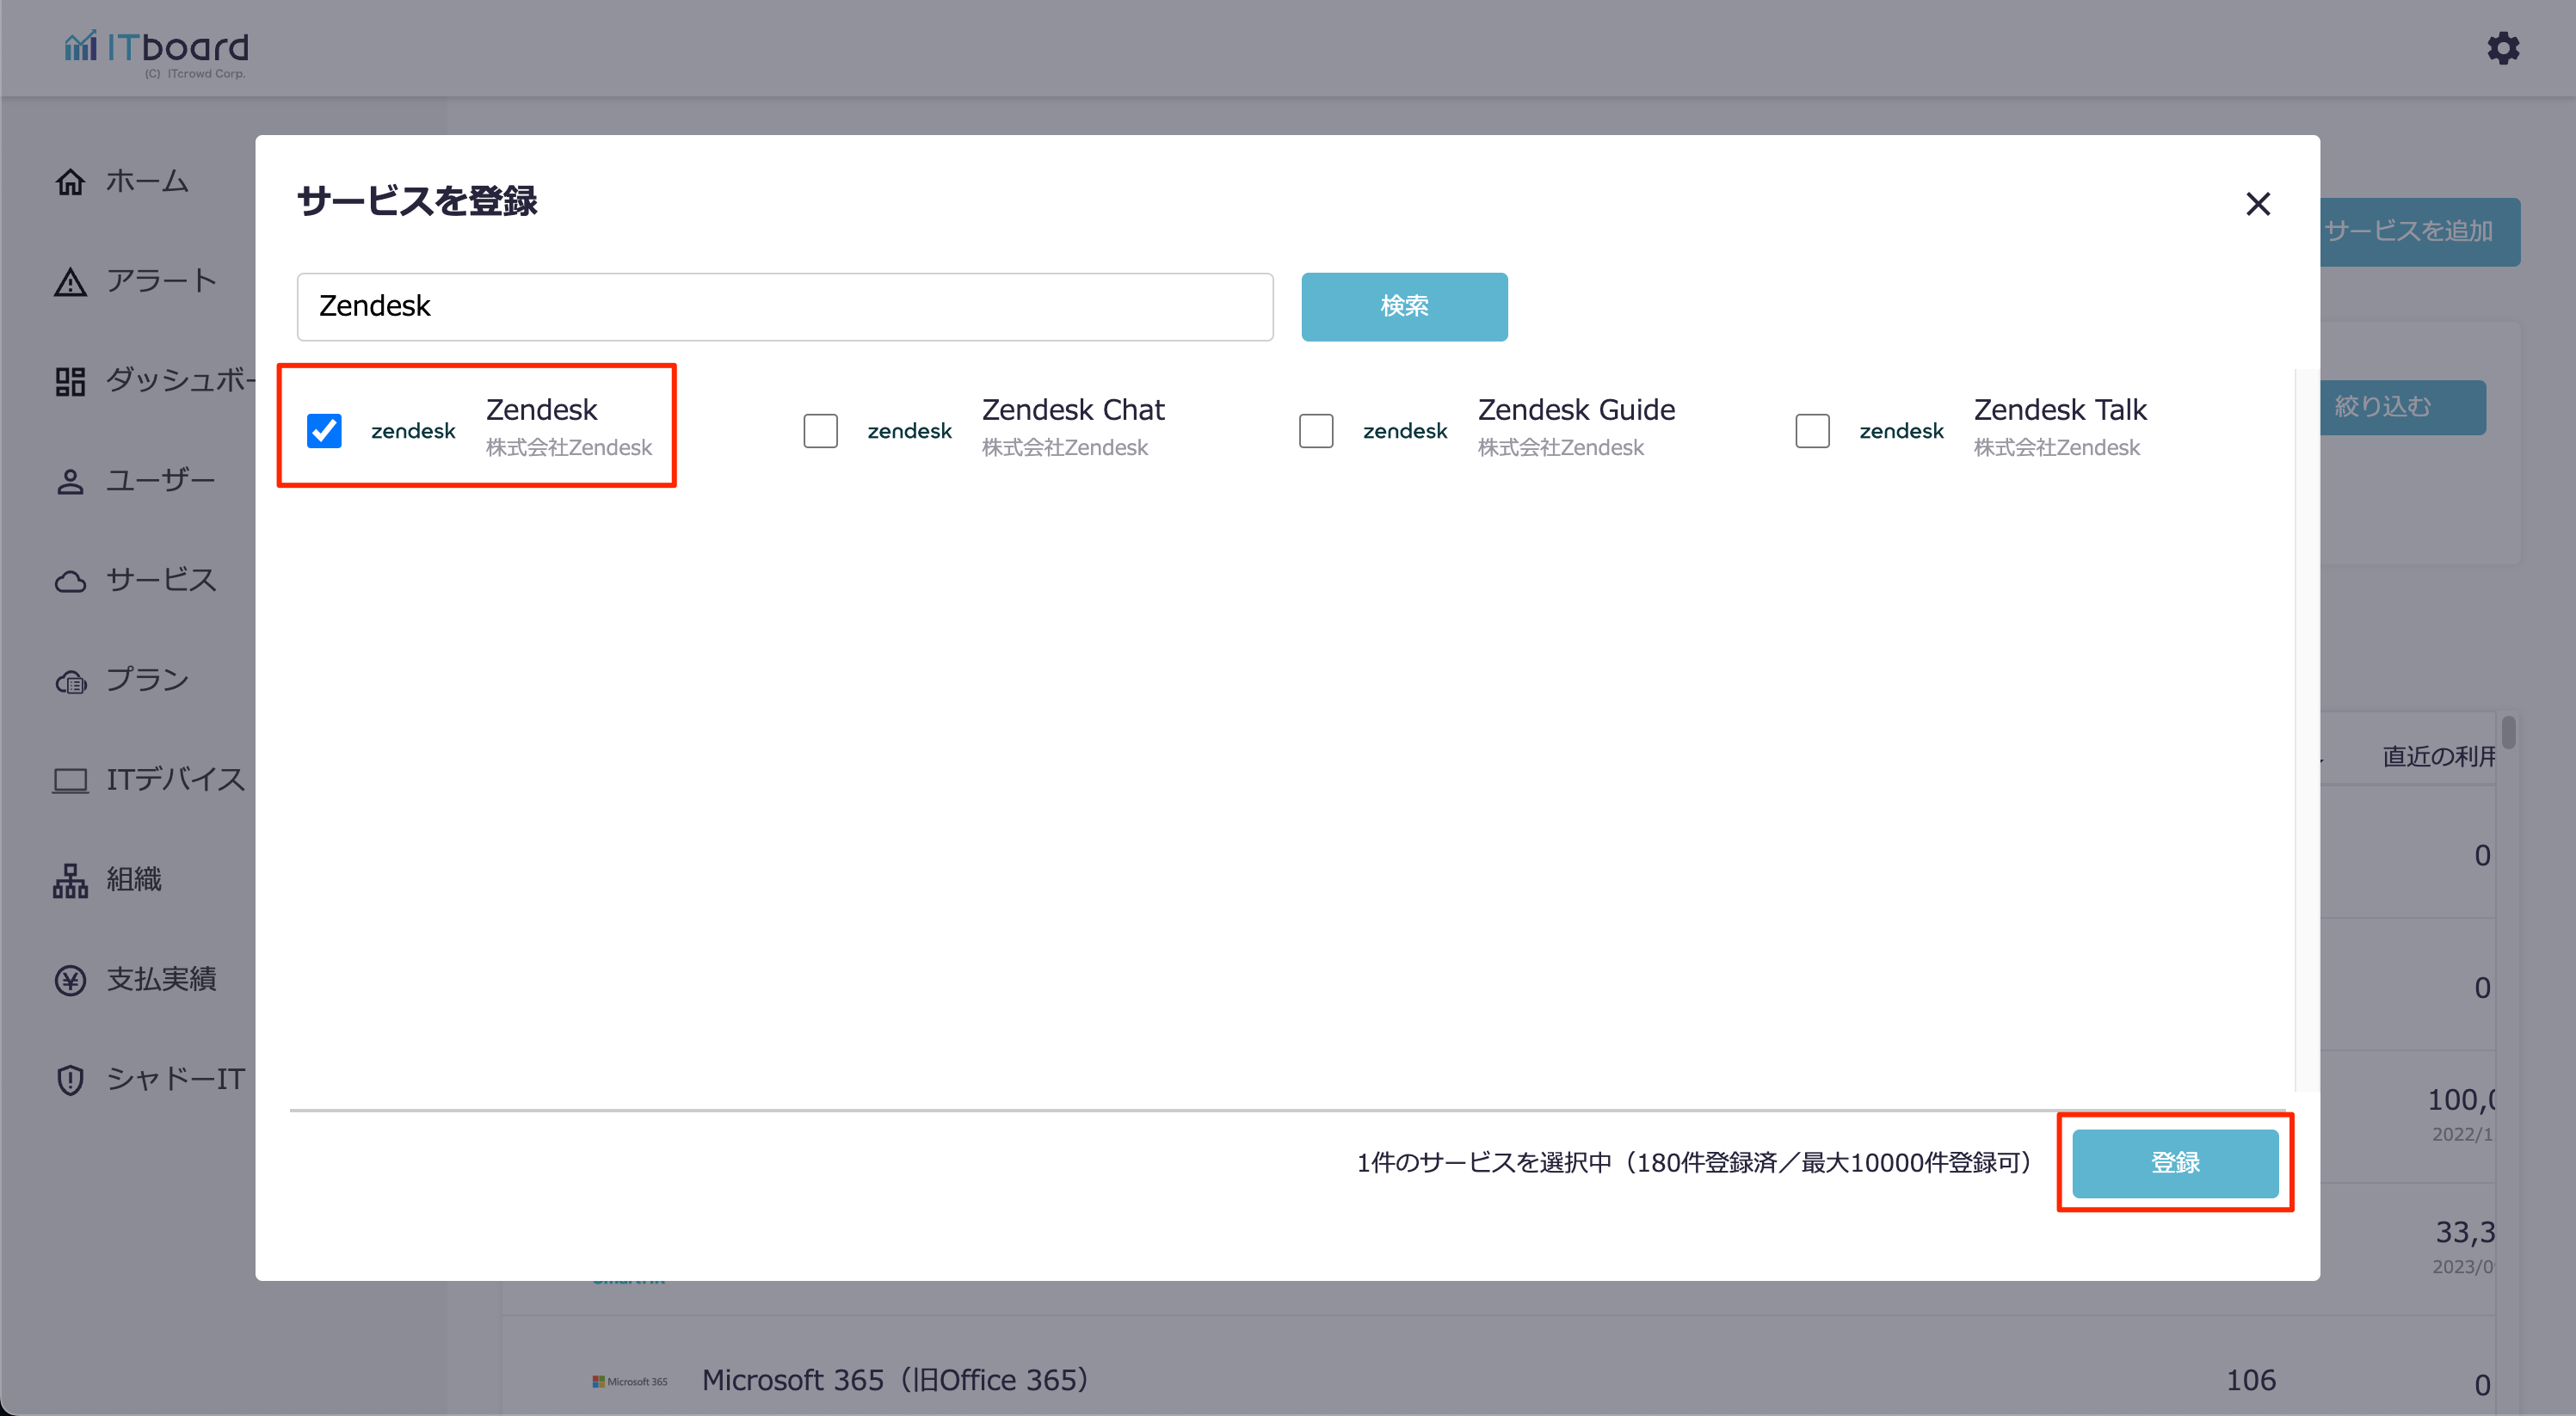The height and width of the screenshot is (1416, 2576).
Task: Open IT Devices via the laptop icon
Action: 70,780
